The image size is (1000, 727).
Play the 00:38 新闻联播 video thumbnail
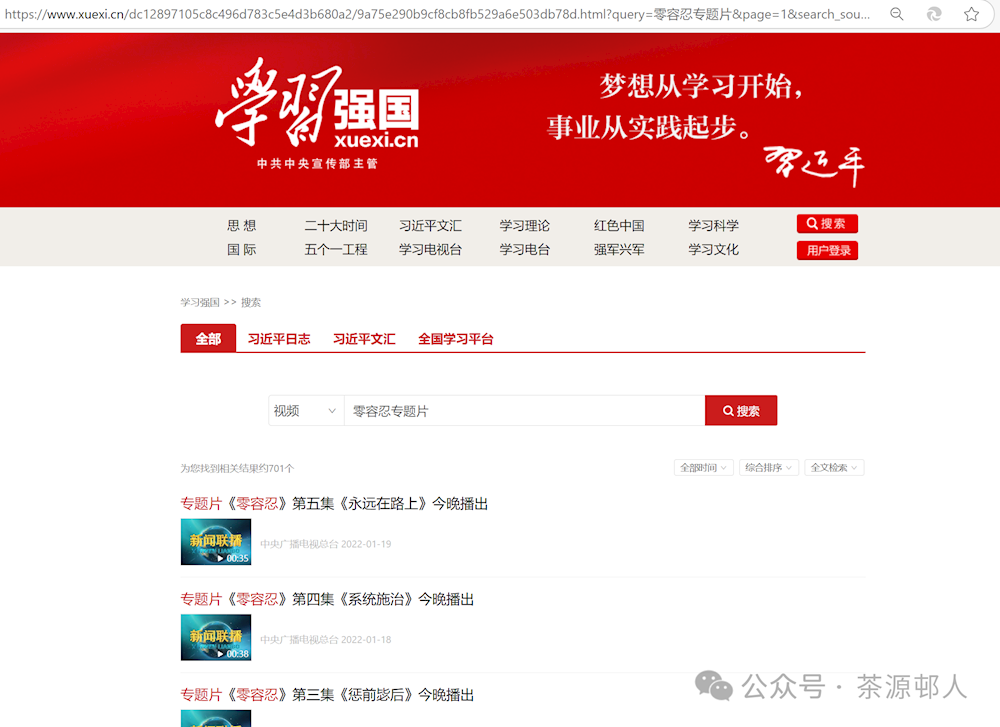pos(216,637)
